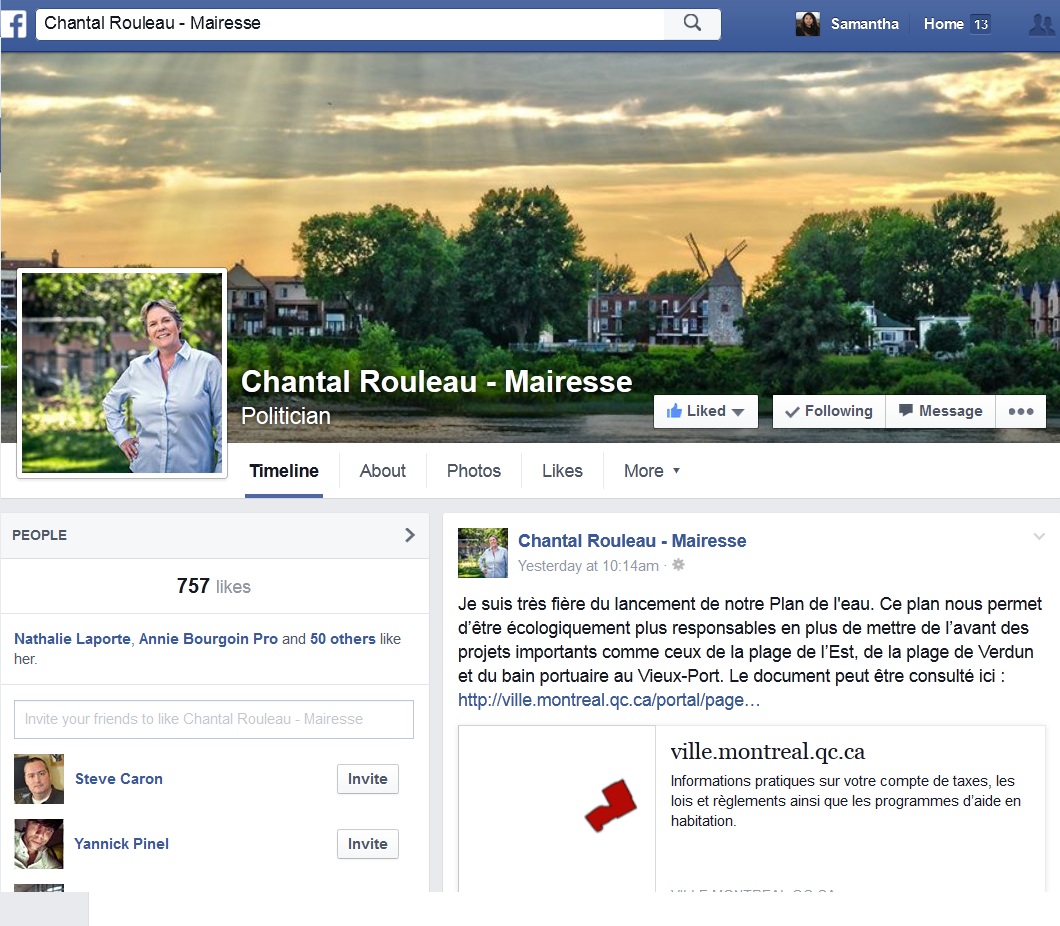Image resolution: width=1060 pixels, height=926 pixels.
Task: Click the Politician category label
Action: 286,416
